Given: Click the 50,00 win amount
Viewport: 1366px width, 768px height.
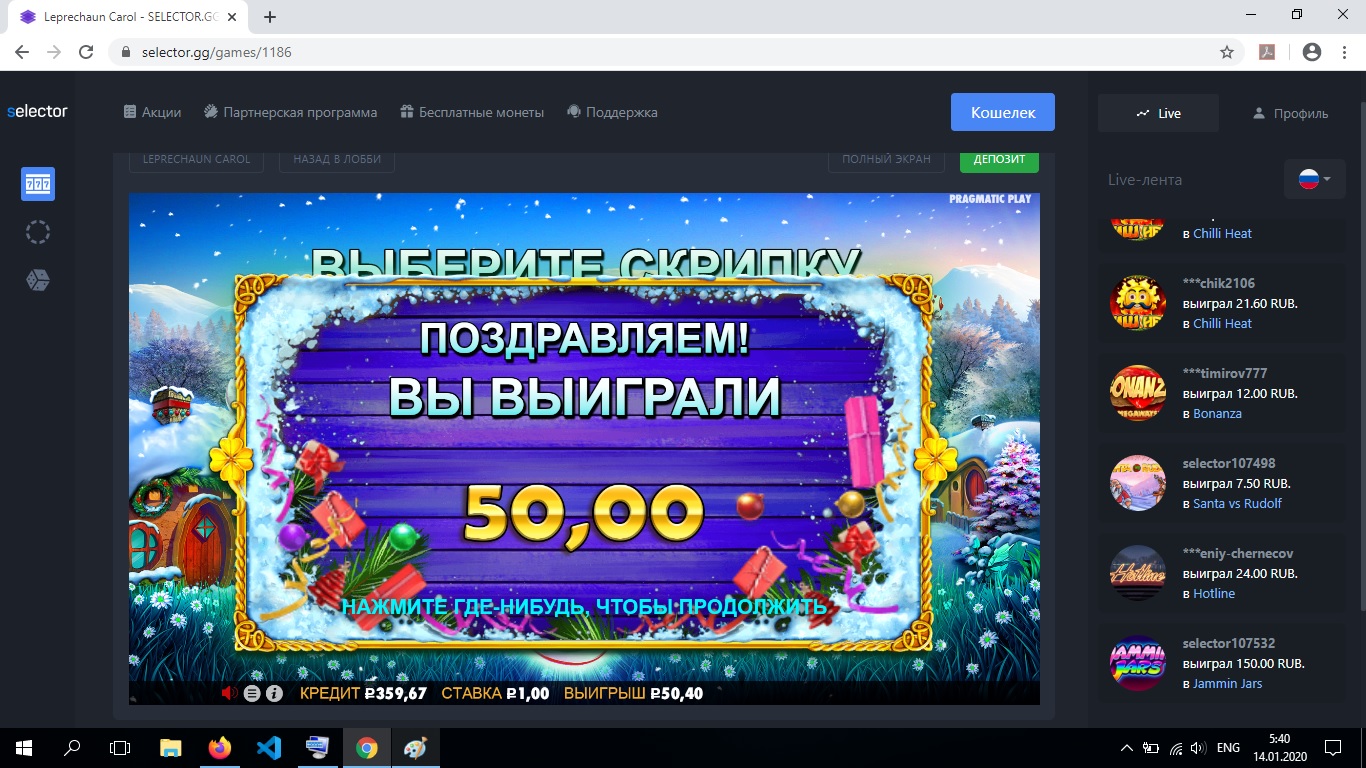Looking at the screenshot, I should (x=584, y=514).
